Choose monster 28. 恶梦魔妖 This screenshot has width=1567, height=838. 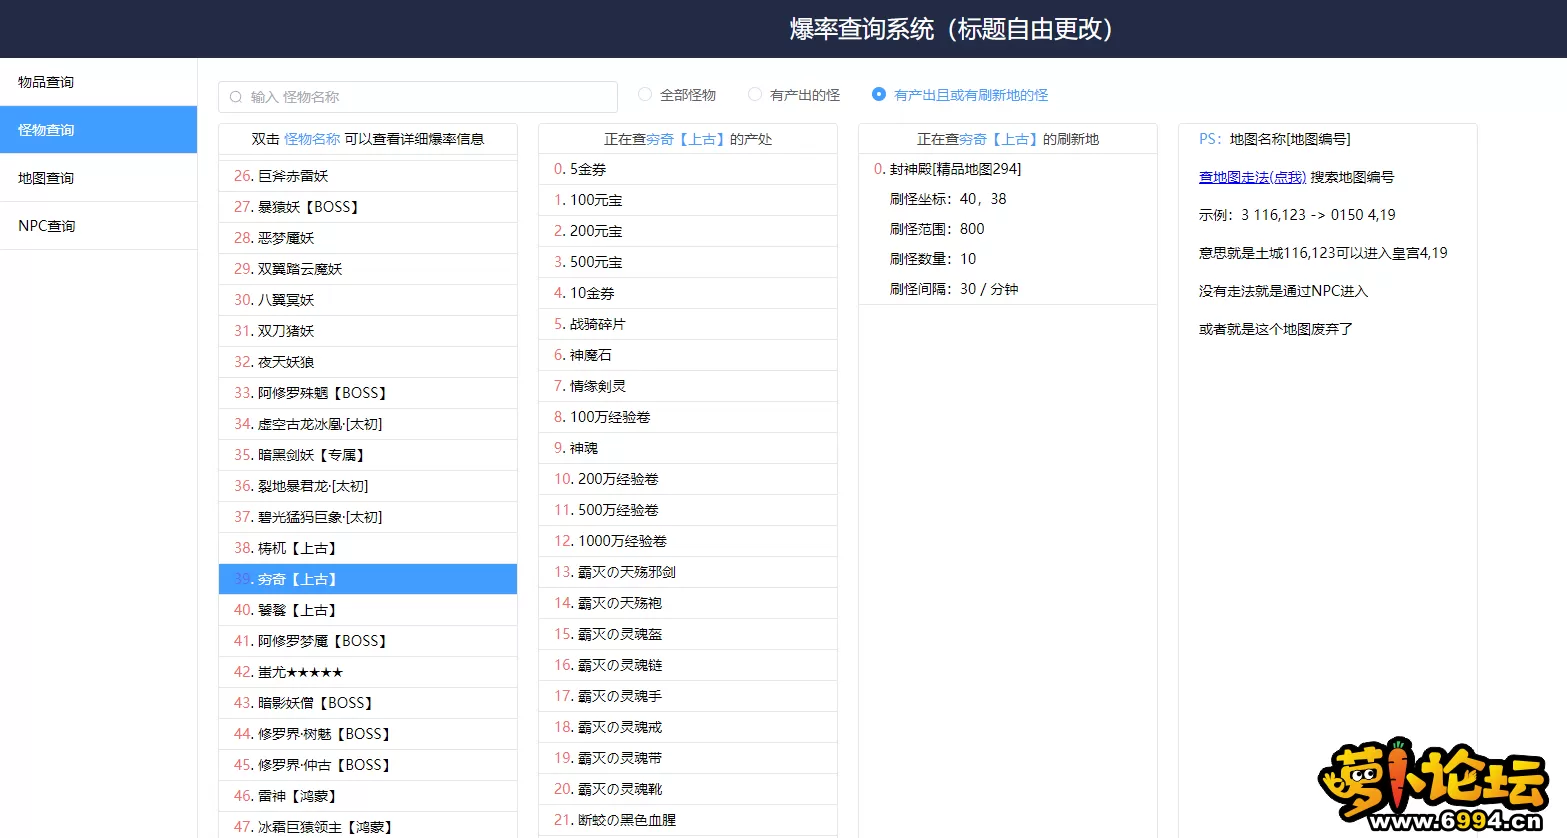pyautogui.click(x=368, y=238)
